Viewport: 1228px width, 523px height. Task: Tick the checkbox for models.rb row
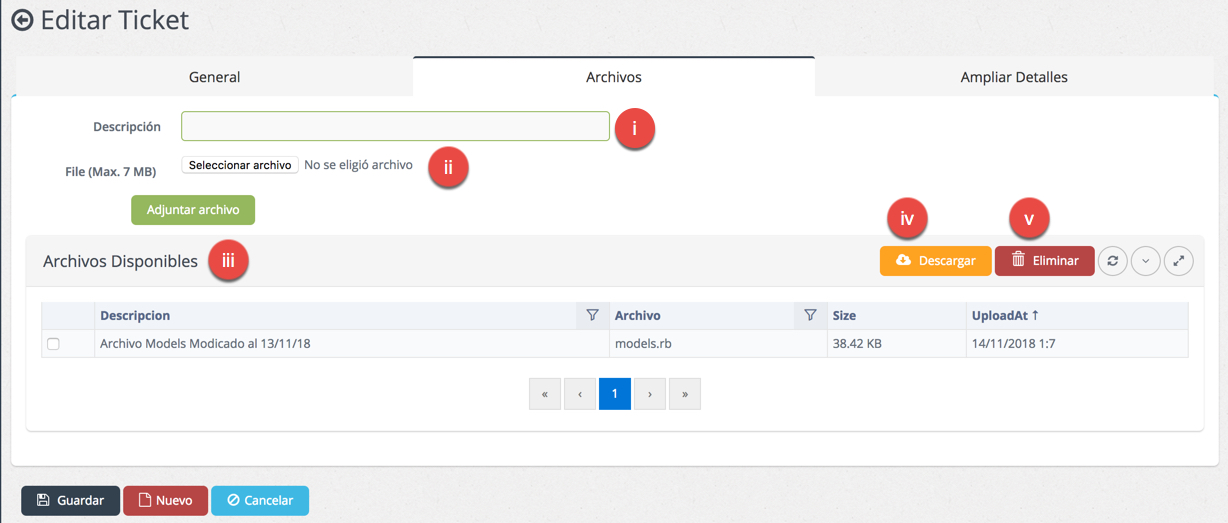53,344
